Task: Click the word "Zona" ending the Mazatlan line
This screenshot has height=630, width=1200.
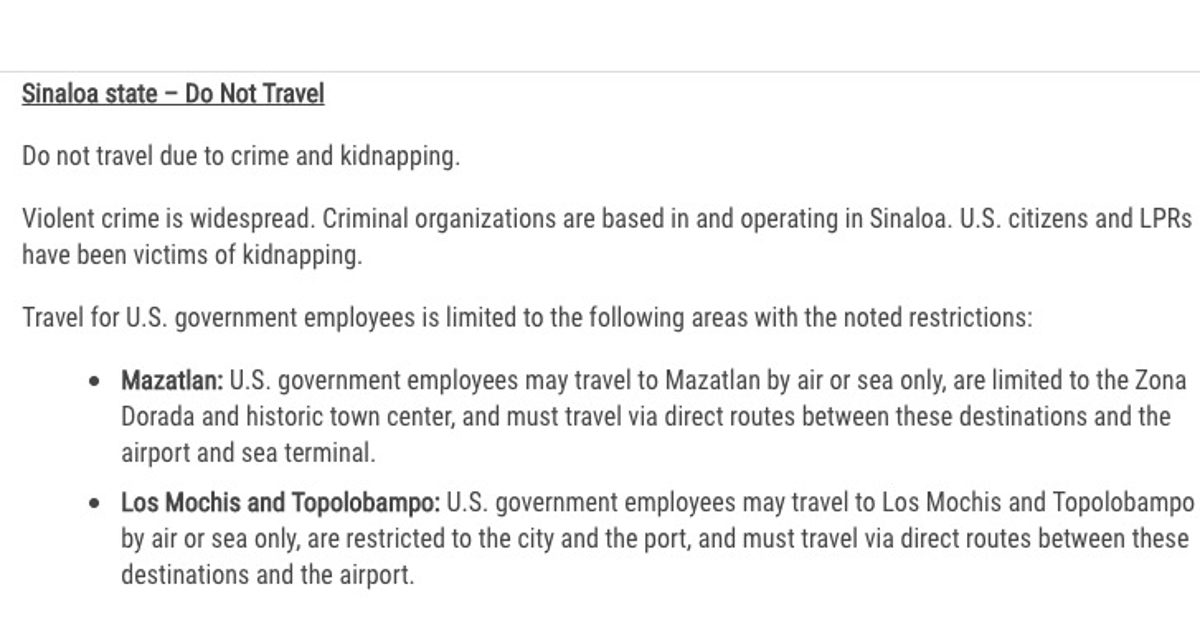Action: coord(1161,381)
